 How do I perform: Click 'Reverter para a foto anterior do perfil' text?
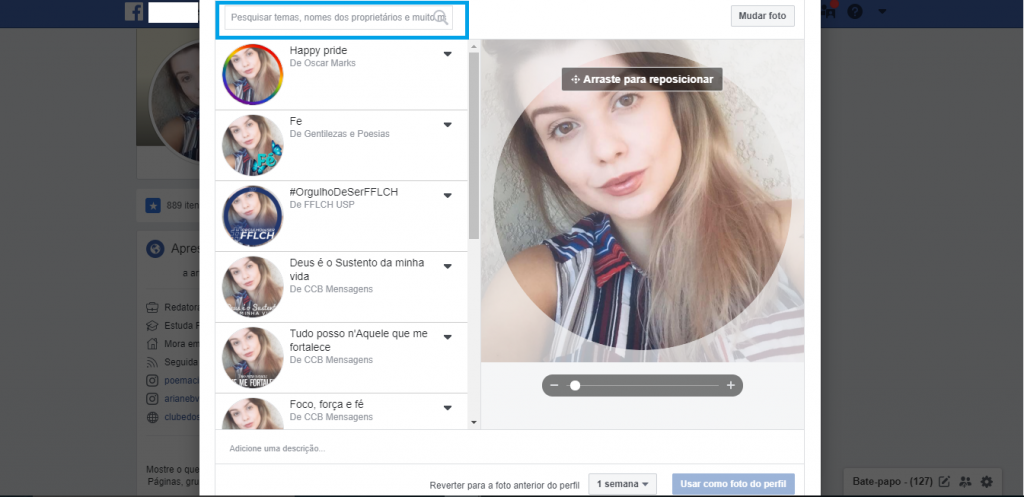tap(504, 485)
